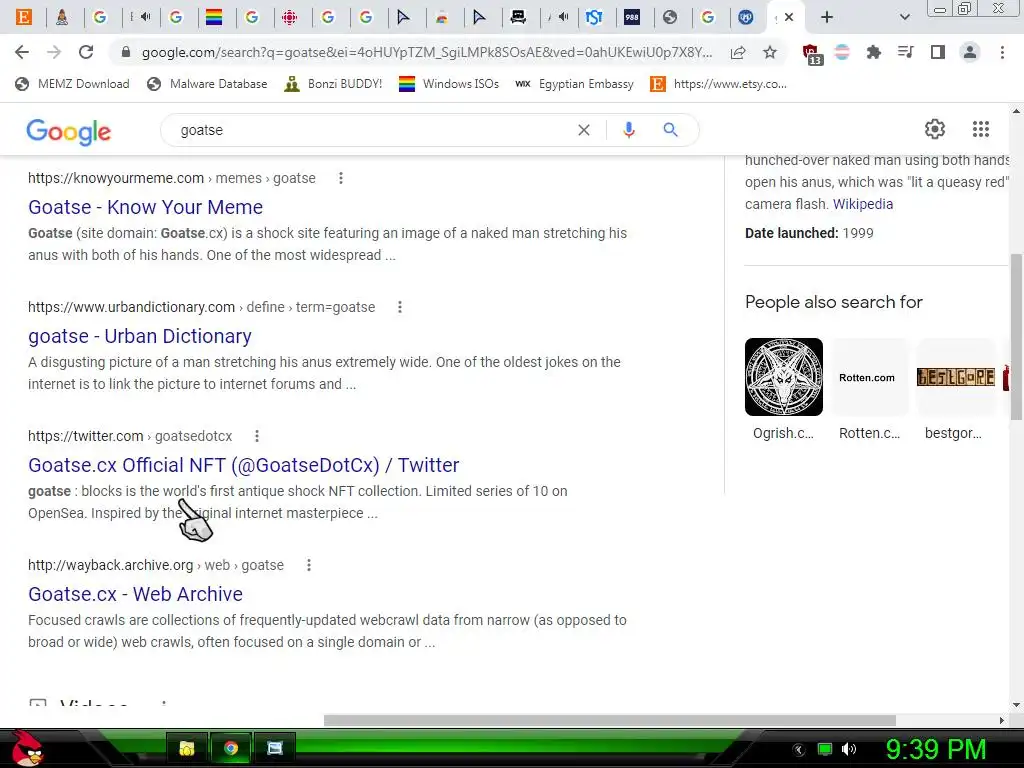
Task: Open the third taskbar app window
Action: pos(275,748)
